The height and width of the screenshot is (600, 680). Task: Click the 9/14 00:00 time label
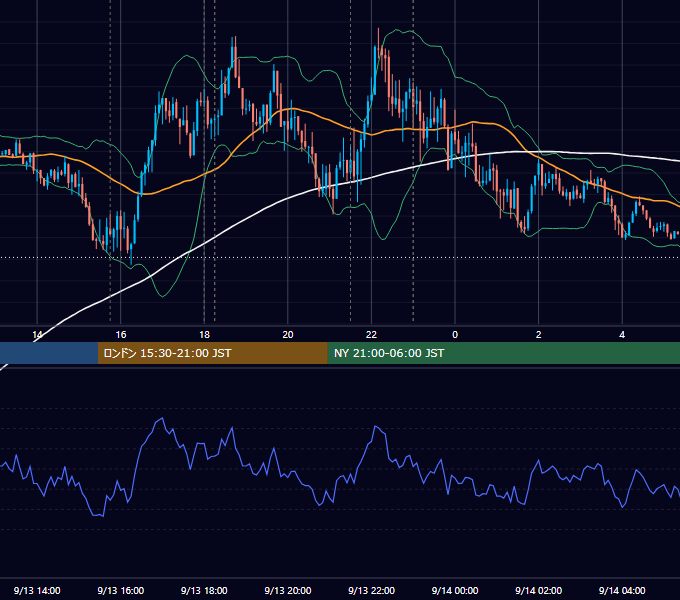(x=455, y=590)
